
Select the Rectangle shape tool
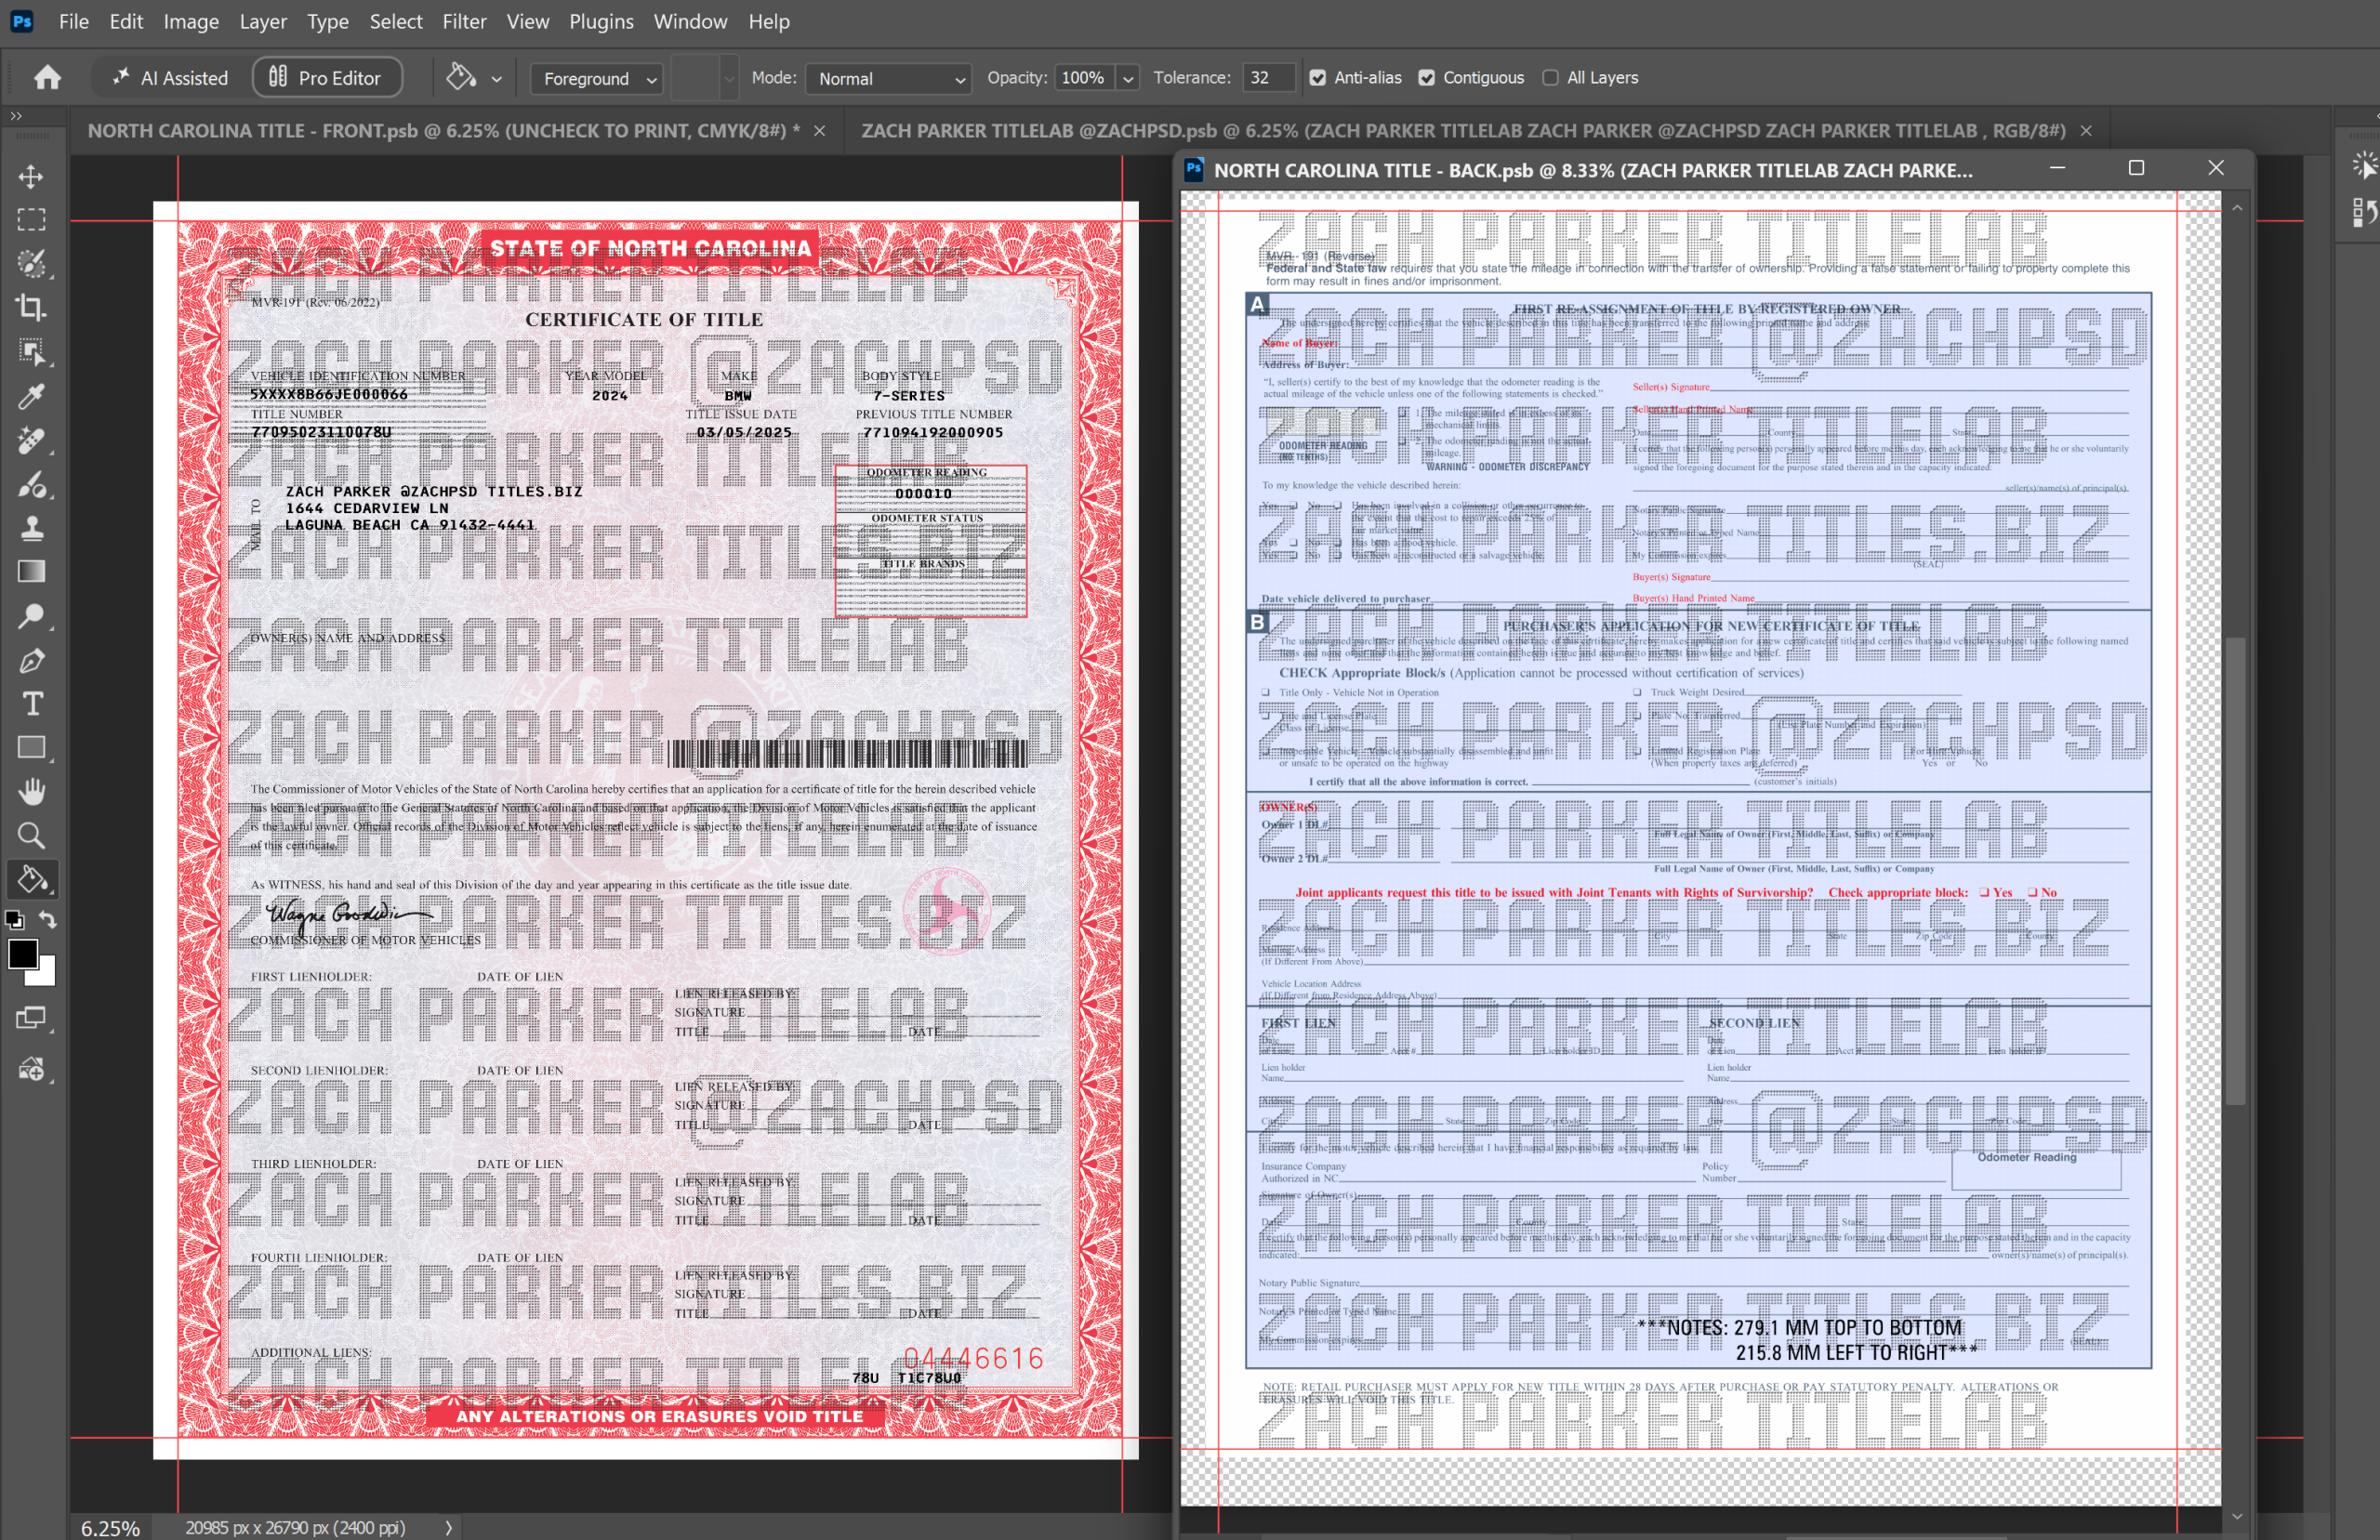coord(31,748)
